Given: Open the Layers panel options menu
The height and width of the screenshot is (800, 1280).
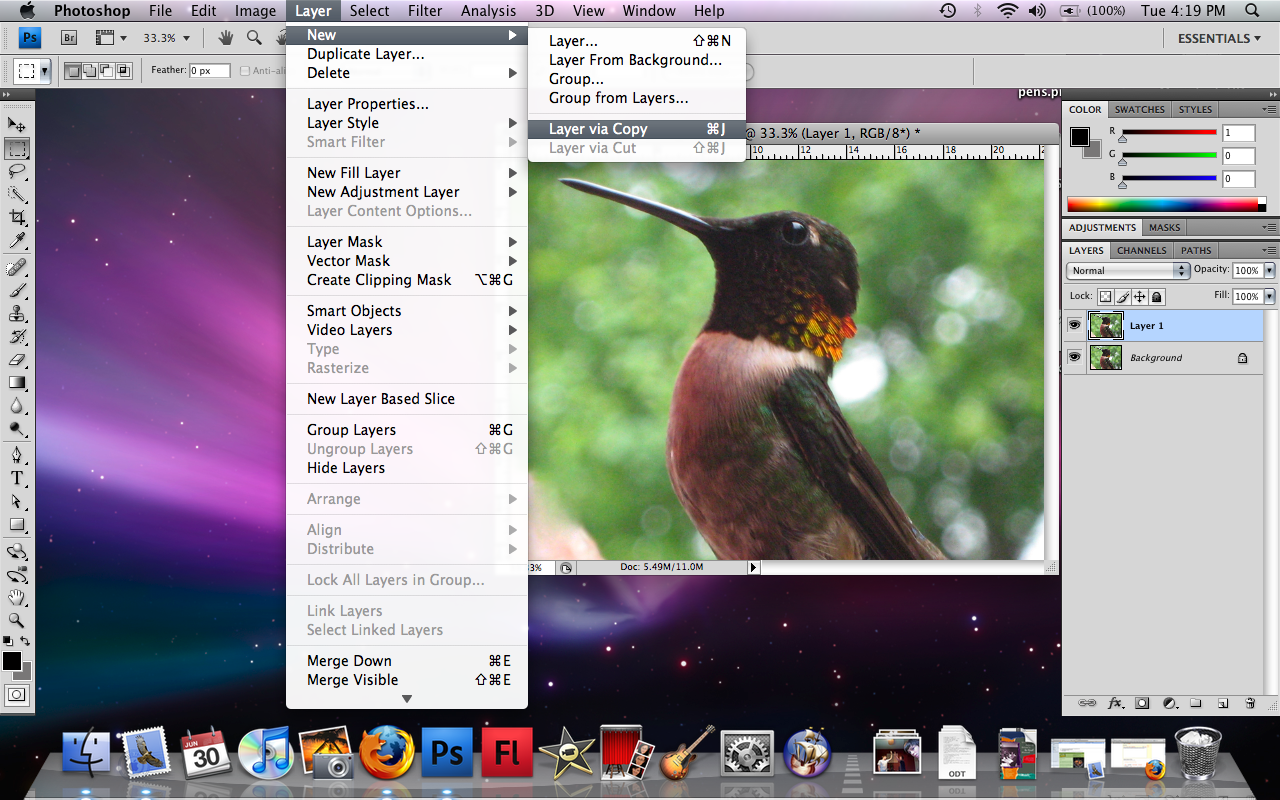Looking at the screenshot, I should click(x=1268, y=250).
